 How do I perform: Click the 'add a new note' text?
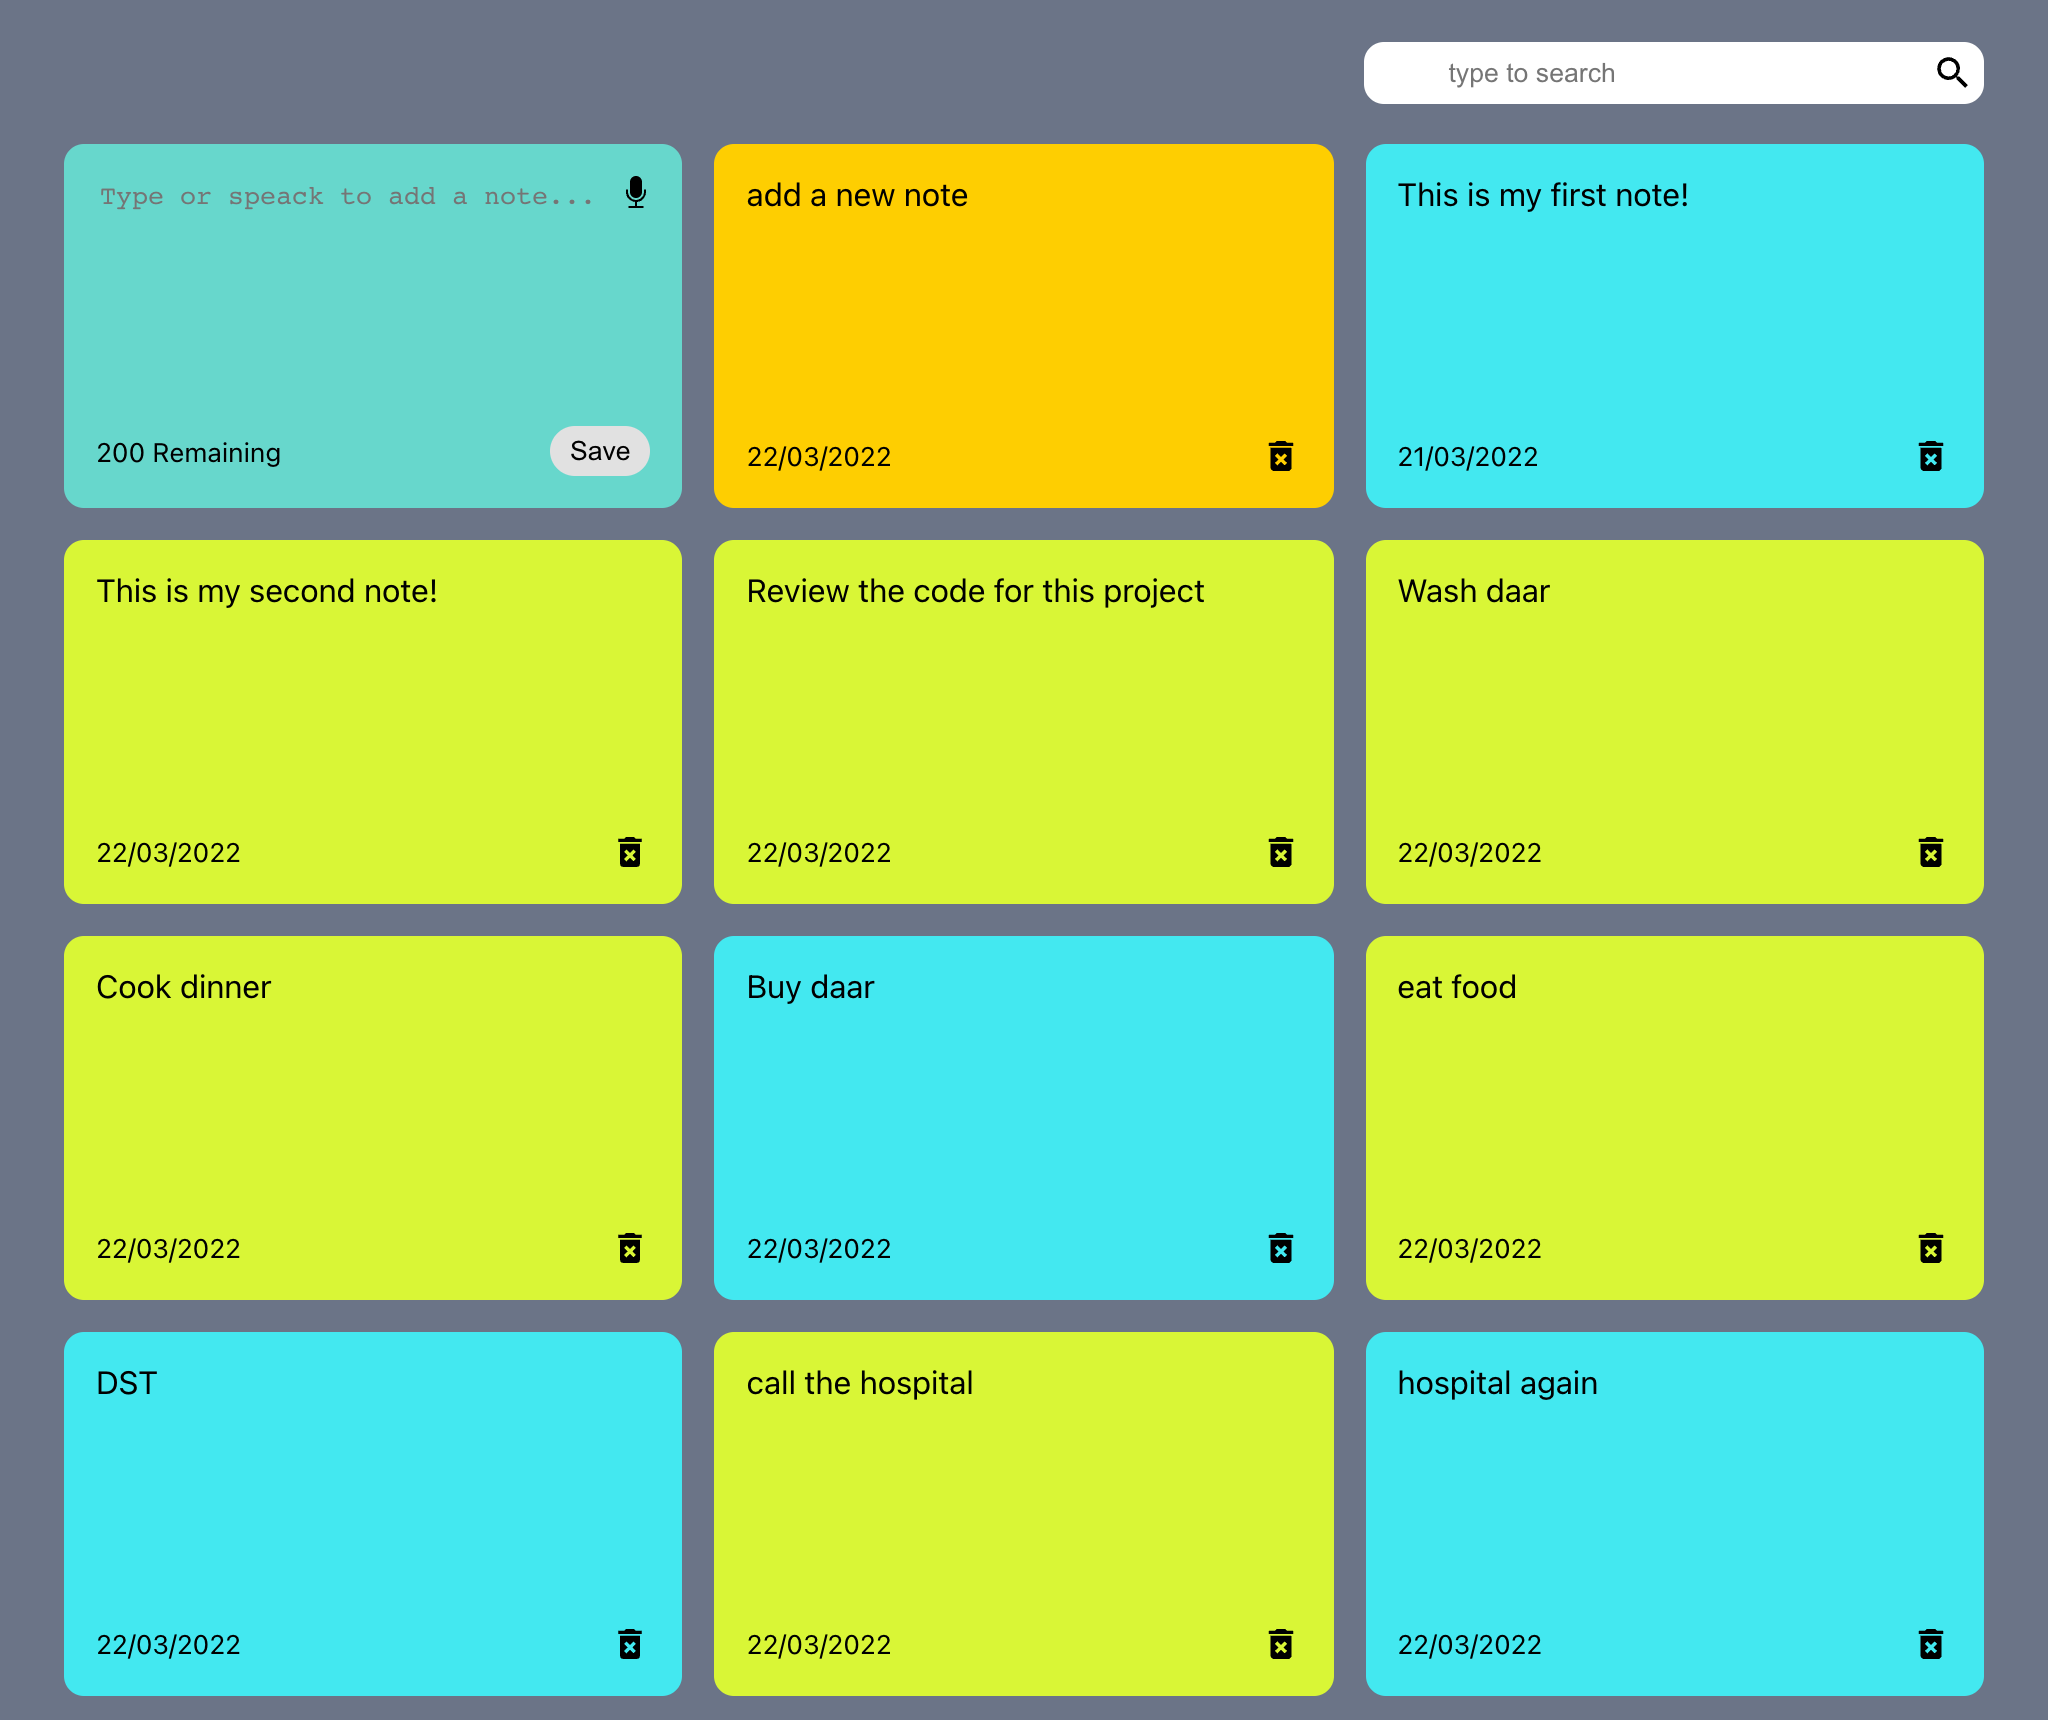857,195
